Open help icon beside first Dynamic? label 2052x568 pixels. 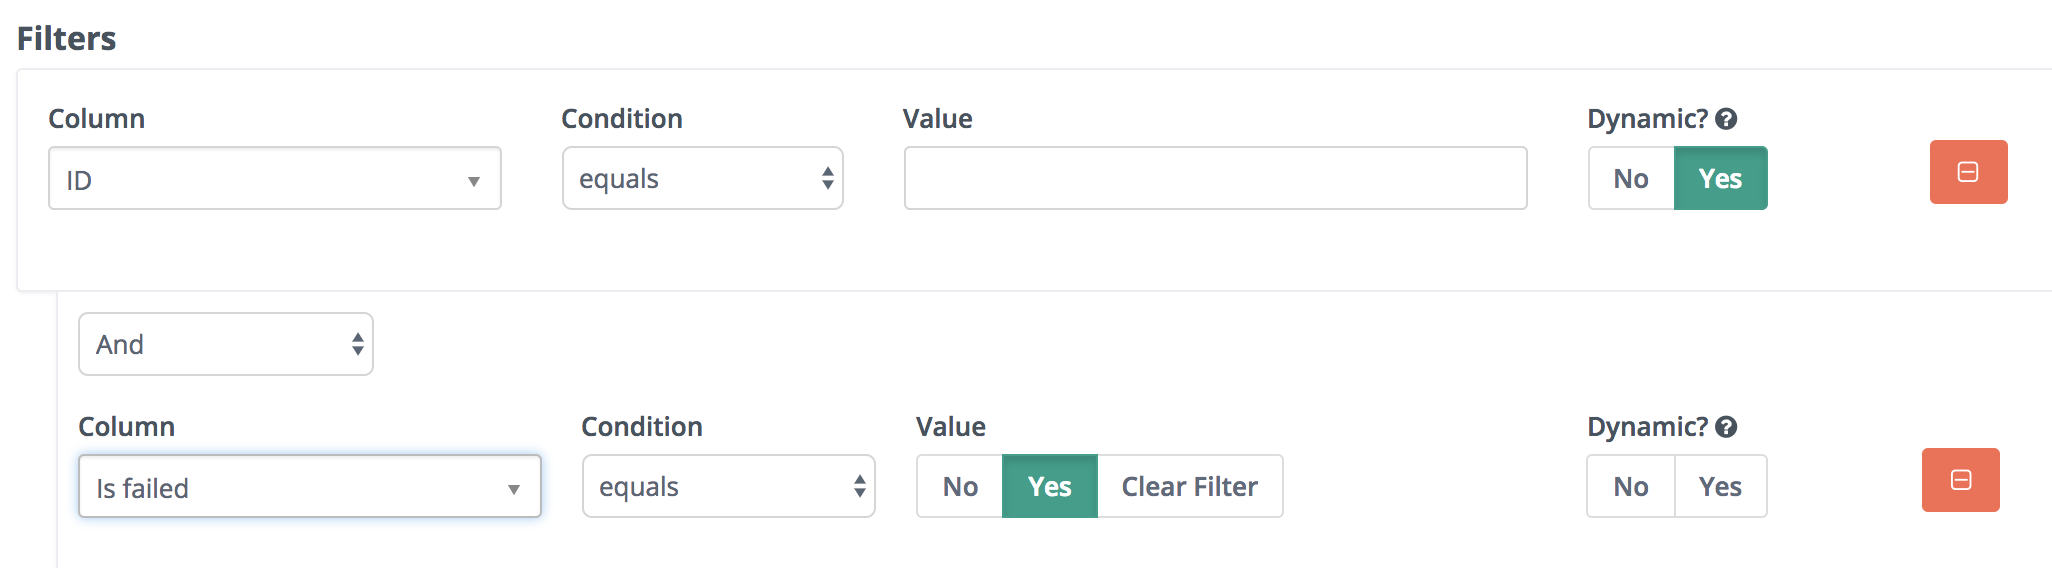pos(1726,119)
